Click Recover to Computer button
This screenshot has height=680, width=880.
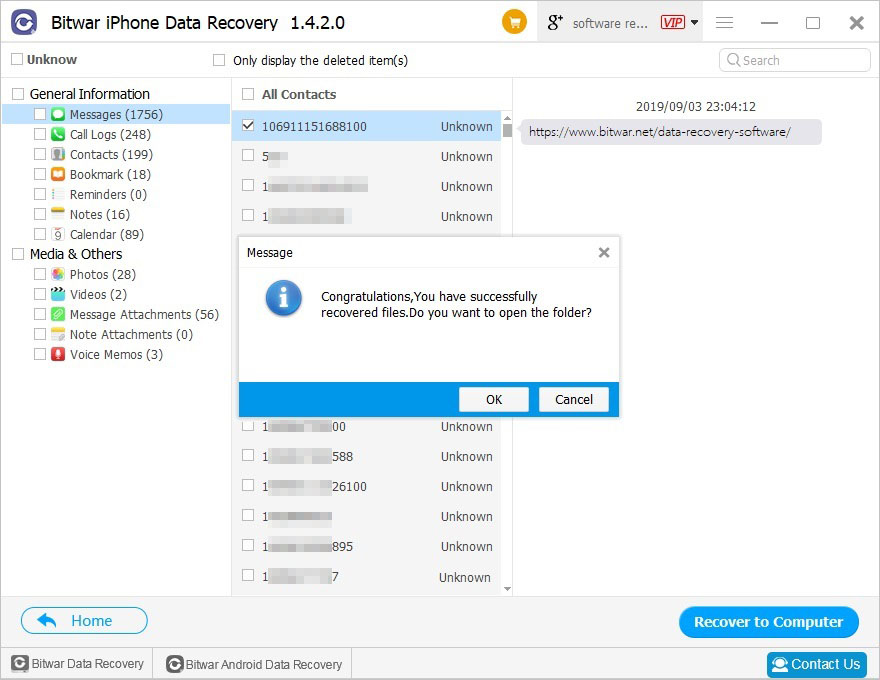pyautogui.click(x=768, y=622)
